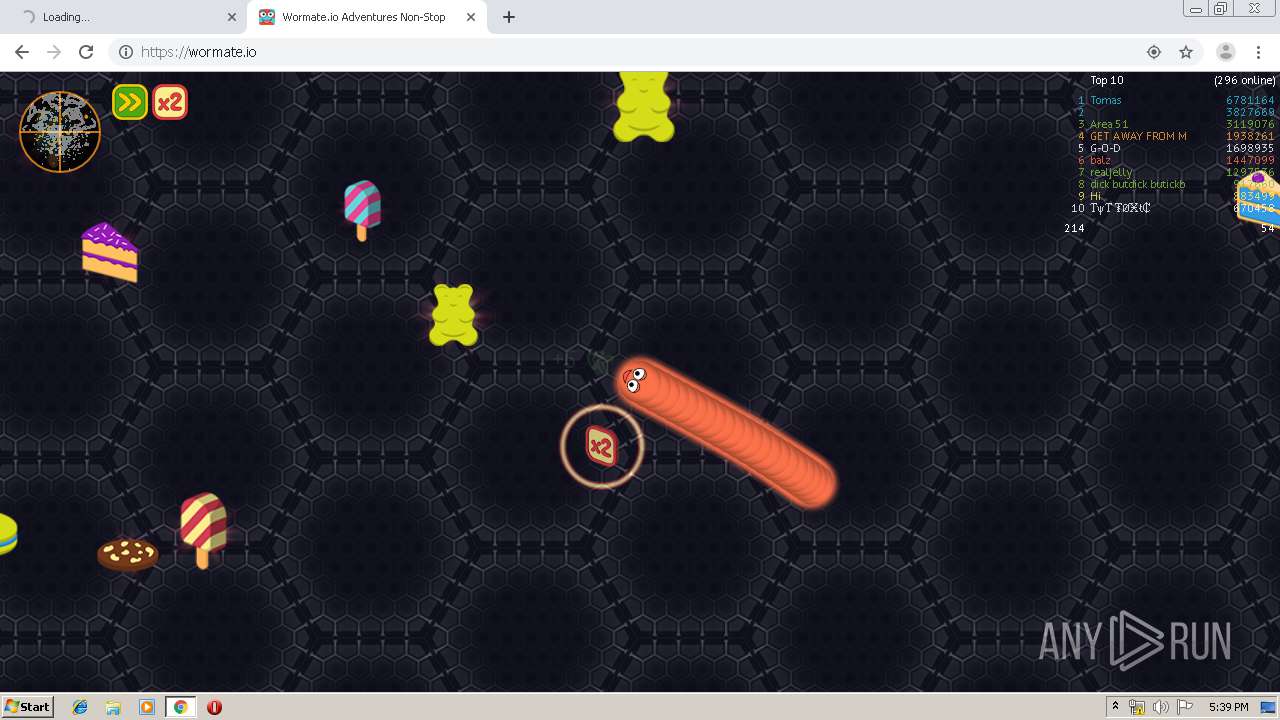Eat the pink and blue striped popsicle
This screenshot has width=1280, height=720.
coord(362,209)
